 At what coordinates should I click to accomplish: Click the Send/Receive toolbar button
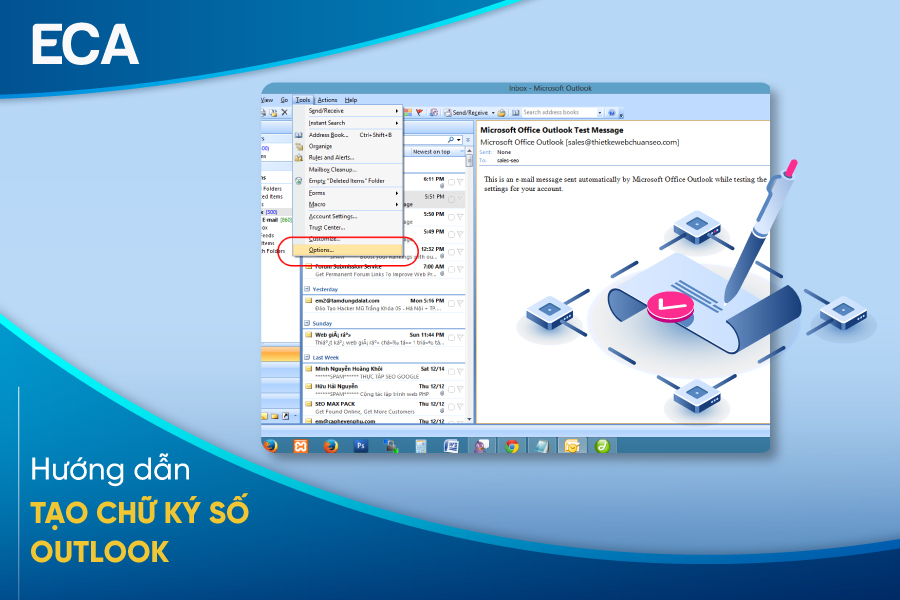point(465,113)
